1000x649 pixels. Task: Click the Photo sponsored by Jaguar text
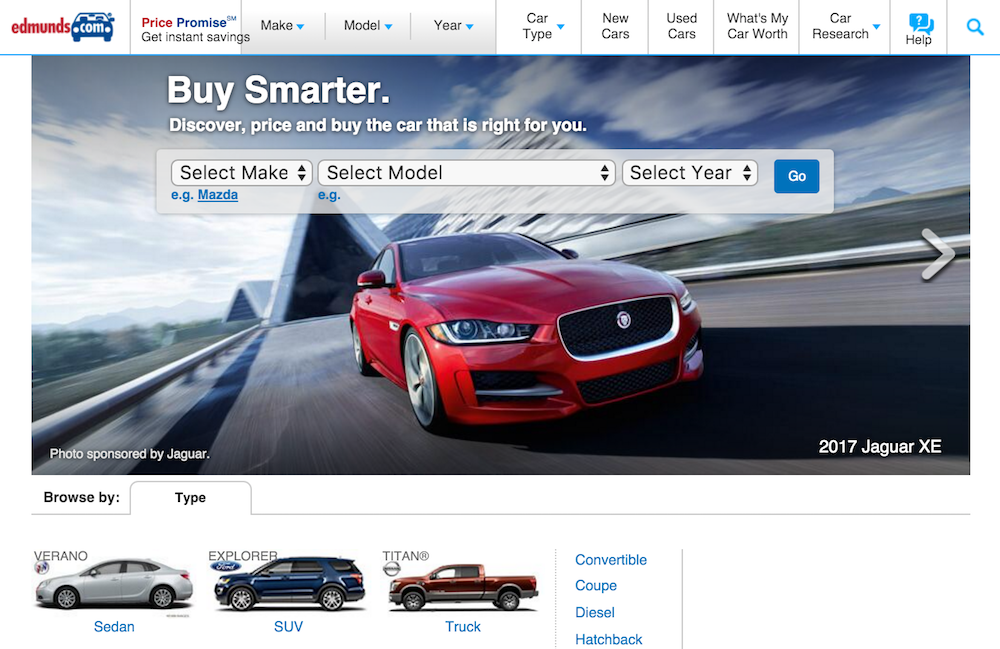[x=129, y=454]
